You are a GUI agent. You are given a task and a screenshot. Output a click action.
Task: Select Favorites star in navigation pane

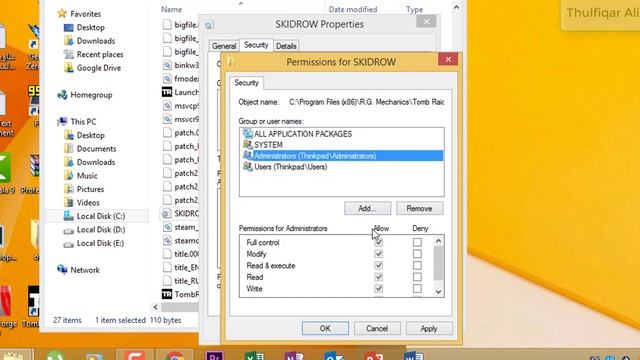[62, 13]
